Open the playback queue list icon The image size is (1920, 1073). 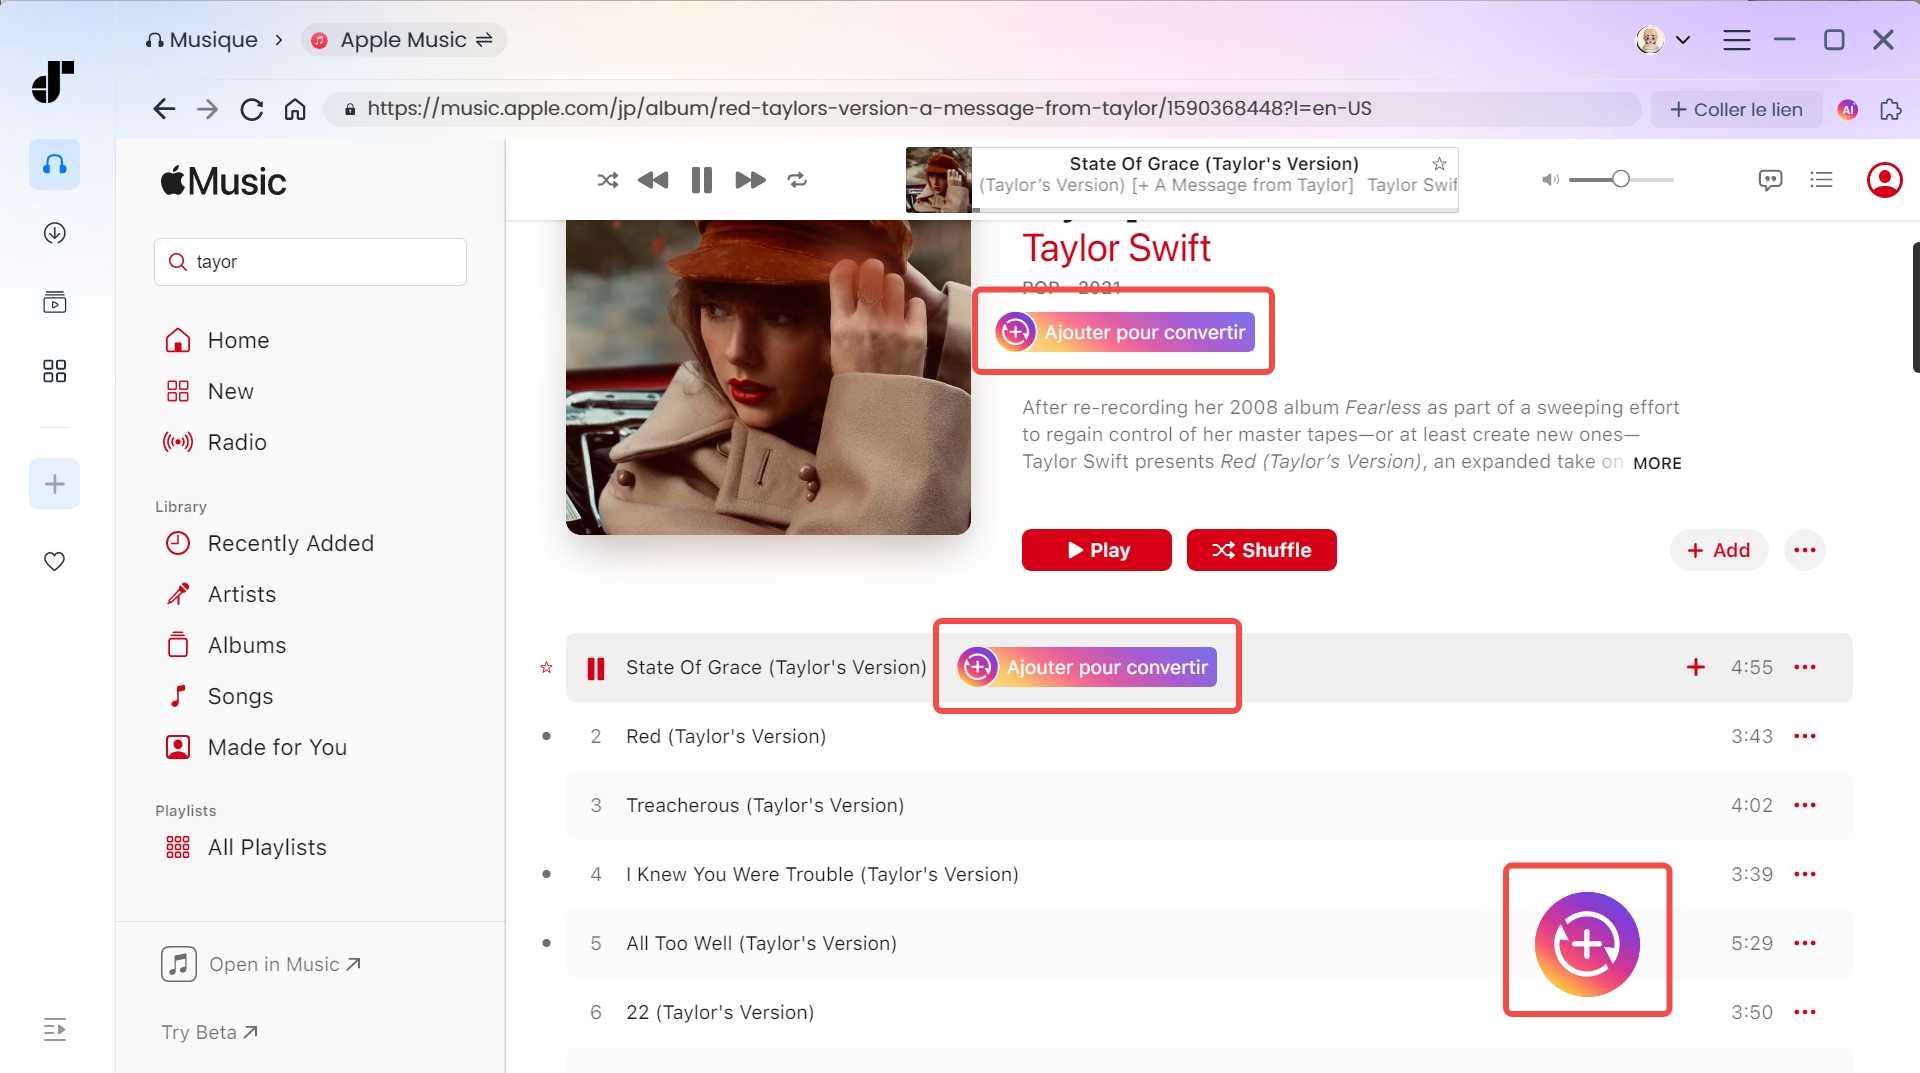[x=1822, y=180]
